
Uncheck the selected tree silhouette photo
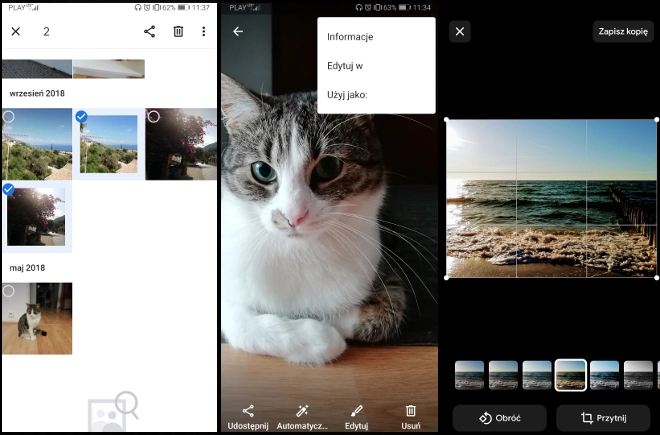point(36,217)
